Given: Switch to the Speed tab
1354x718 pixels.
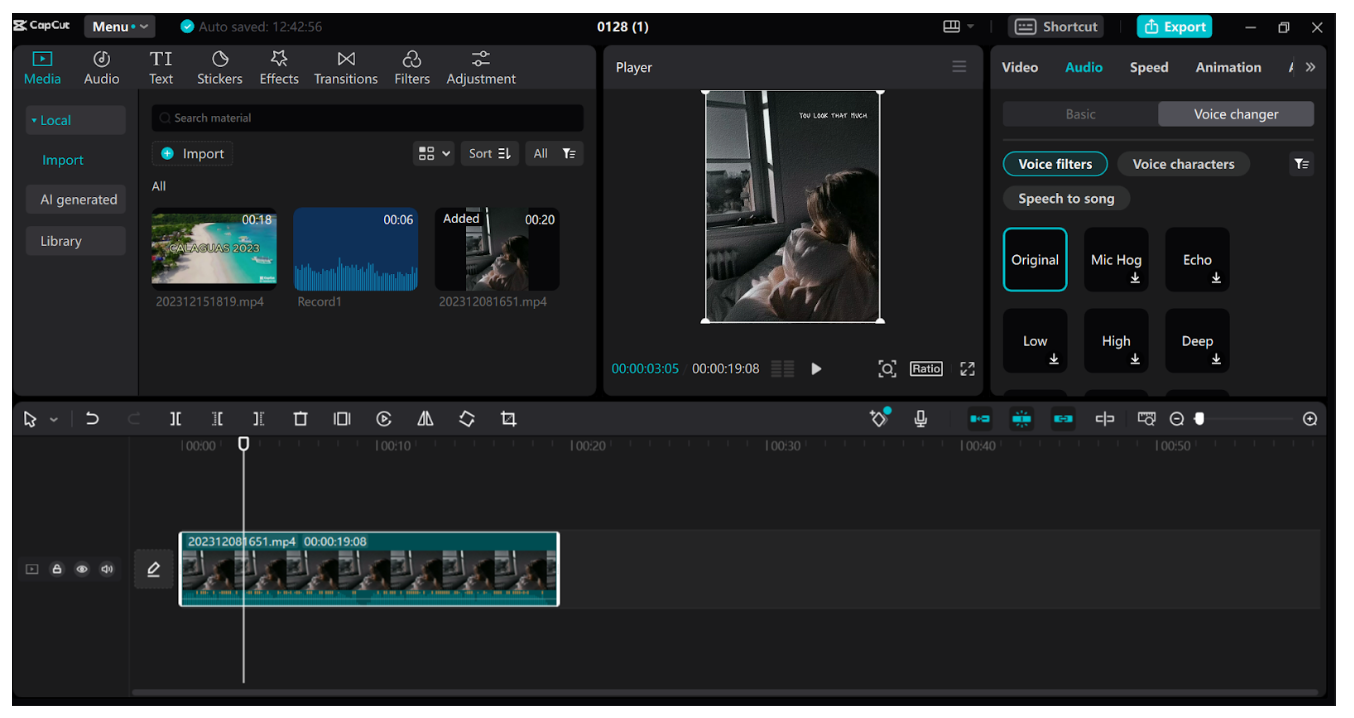Looking at the screenshot, I should pos(1149,67).
